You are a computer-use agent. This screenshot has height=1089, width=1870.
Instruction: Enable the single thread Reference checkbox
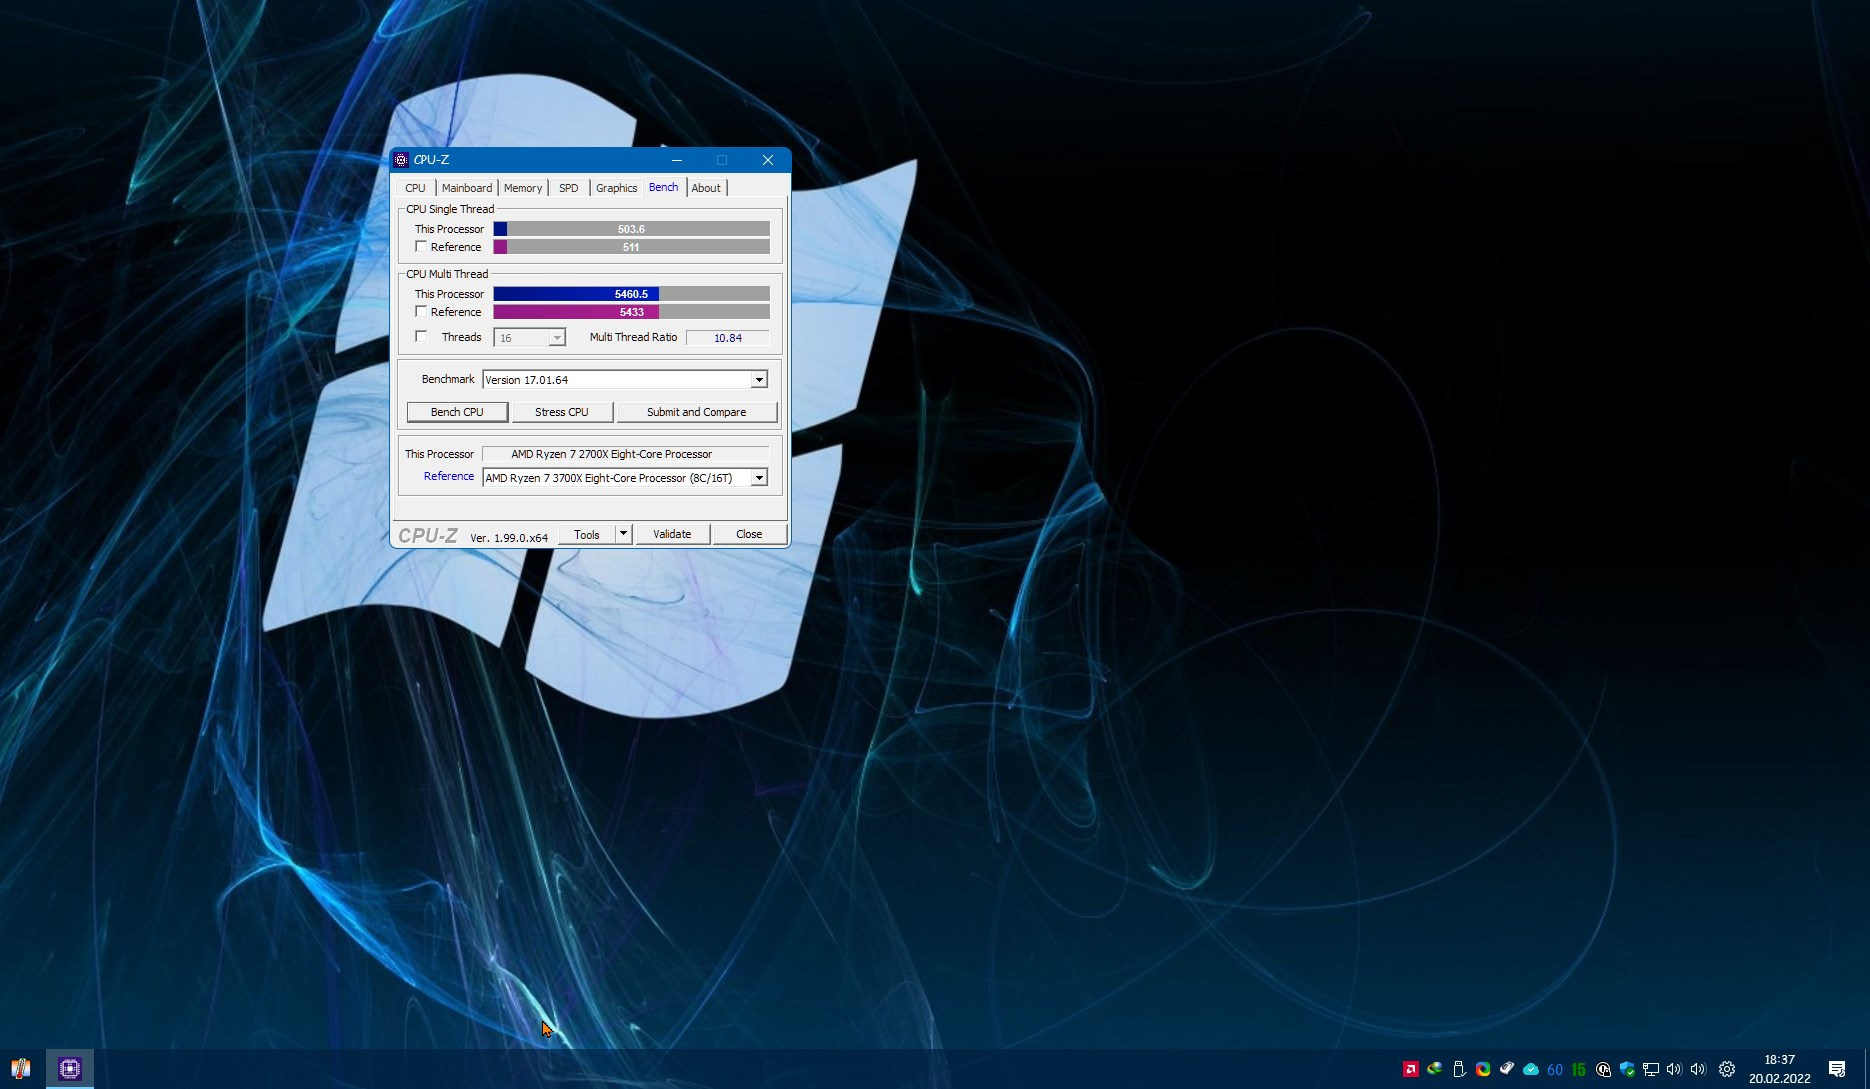(x=421, y=247)
